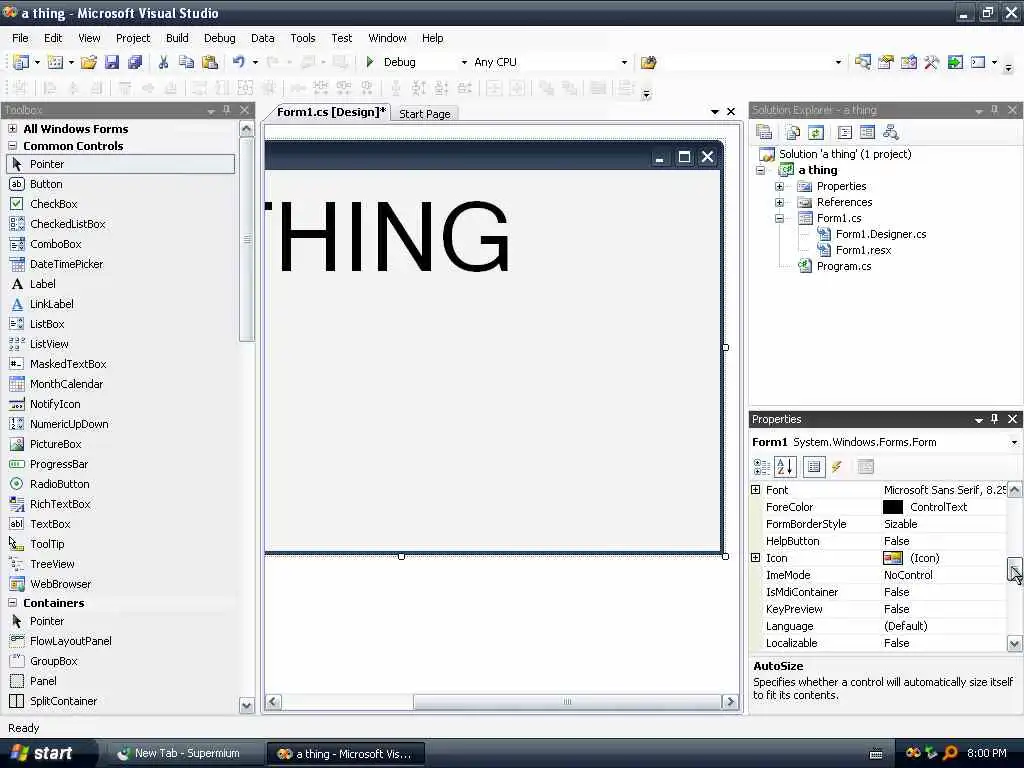Pin the Toolbox panel
The image size is (1024, 768).
227,110
